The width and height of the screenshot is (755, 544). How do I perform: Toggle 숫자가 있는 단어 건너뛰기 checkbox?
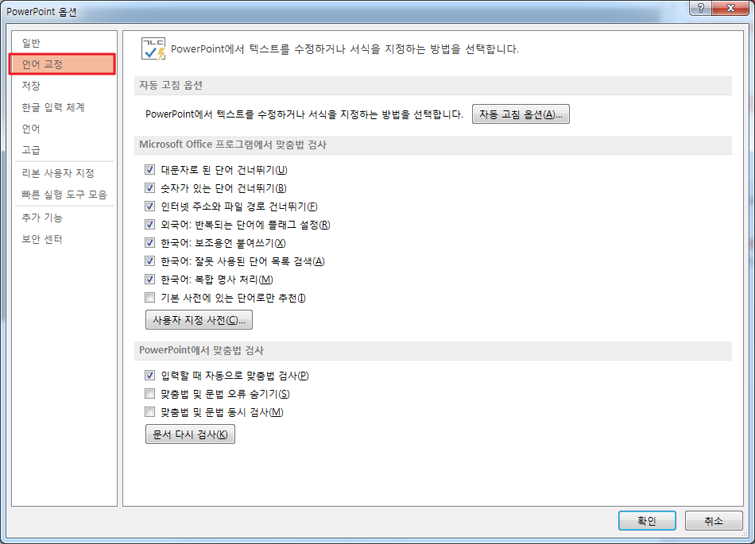tap(150, 188)
